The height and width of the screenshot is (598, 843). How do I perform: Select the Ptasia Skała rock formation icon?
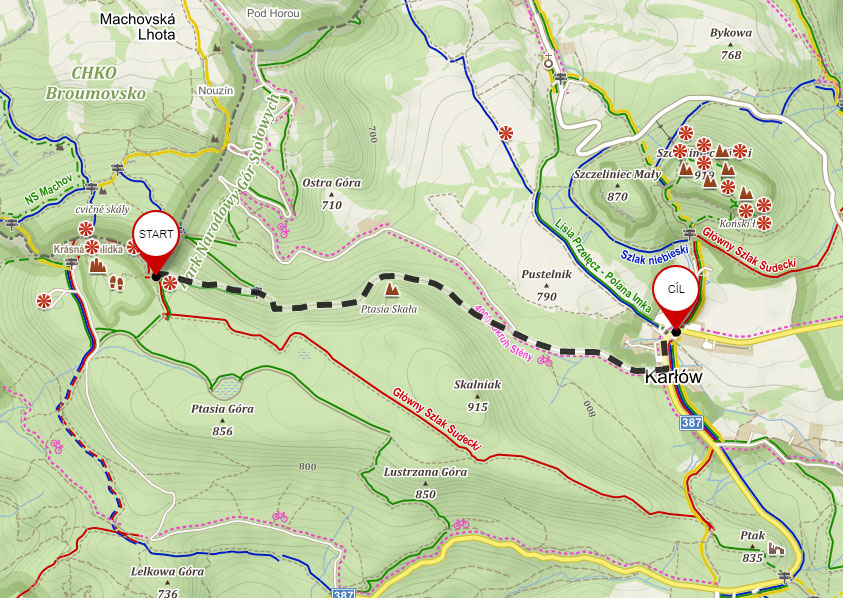(392, 290)
